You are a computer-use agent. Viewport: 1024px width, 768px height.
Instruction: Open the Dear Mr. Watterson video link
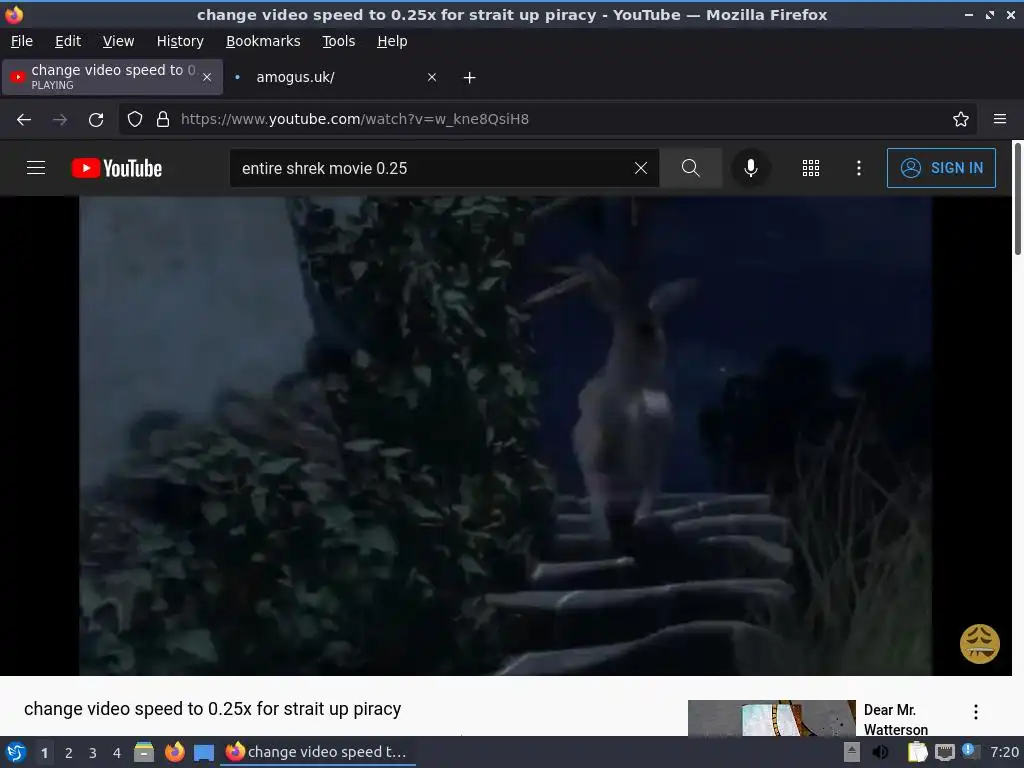tap(895, 719)
